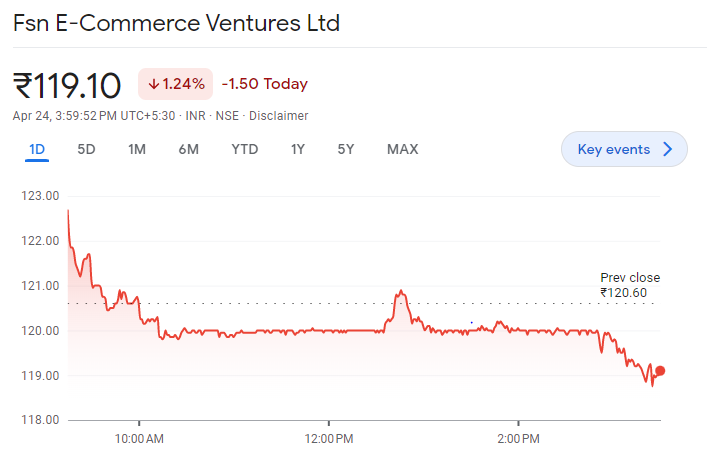Click the red down-arrow percent change badge
This screenshot has width=707, height=461.
click(175, 84)
